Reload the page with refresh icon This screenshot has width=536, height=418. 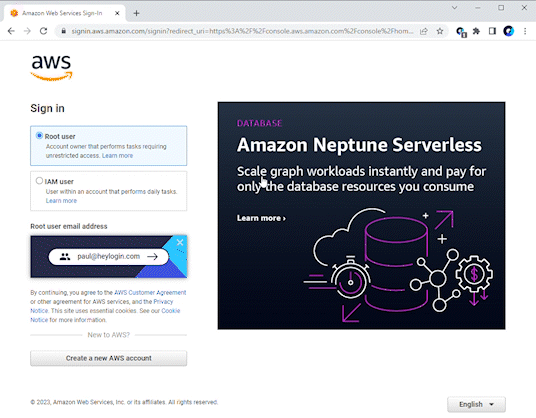click(43, 31)
